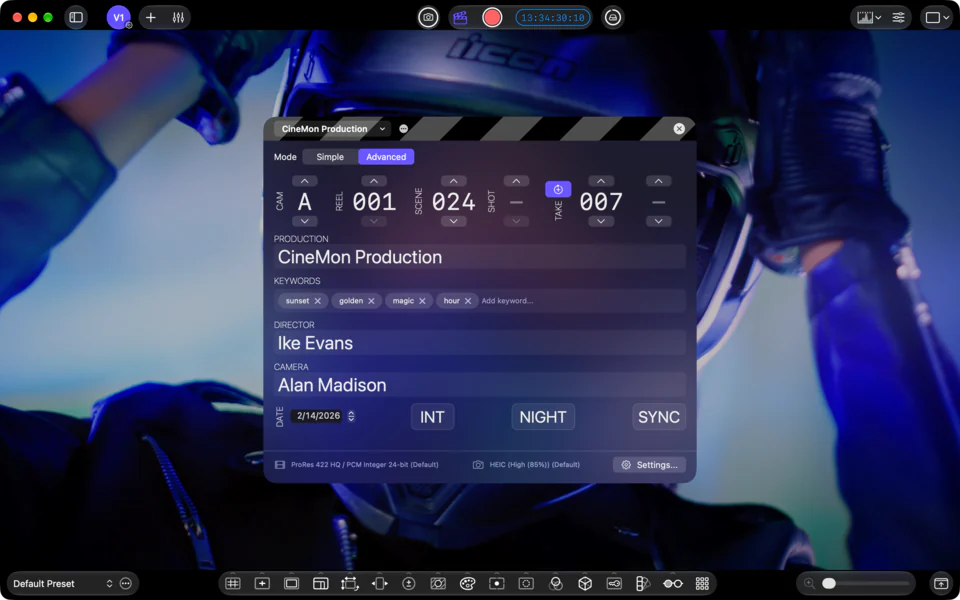This screenshot has width=960, height=600.
Task: Toggle the RGB channels overlapping circles tool
Action: pyautogui.click(x=556, y=583)
